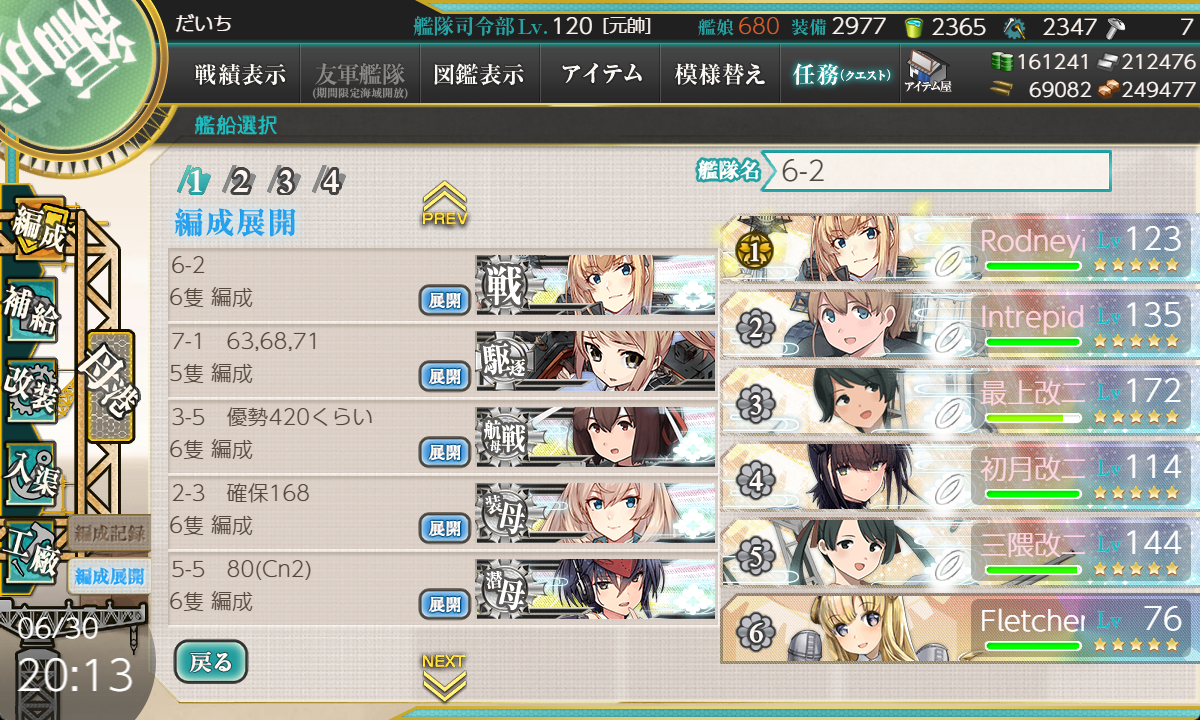The image size is (1200, 720).
Task: Open the 改装 remodel sidebar icon
Action: (x=30, y=389)
